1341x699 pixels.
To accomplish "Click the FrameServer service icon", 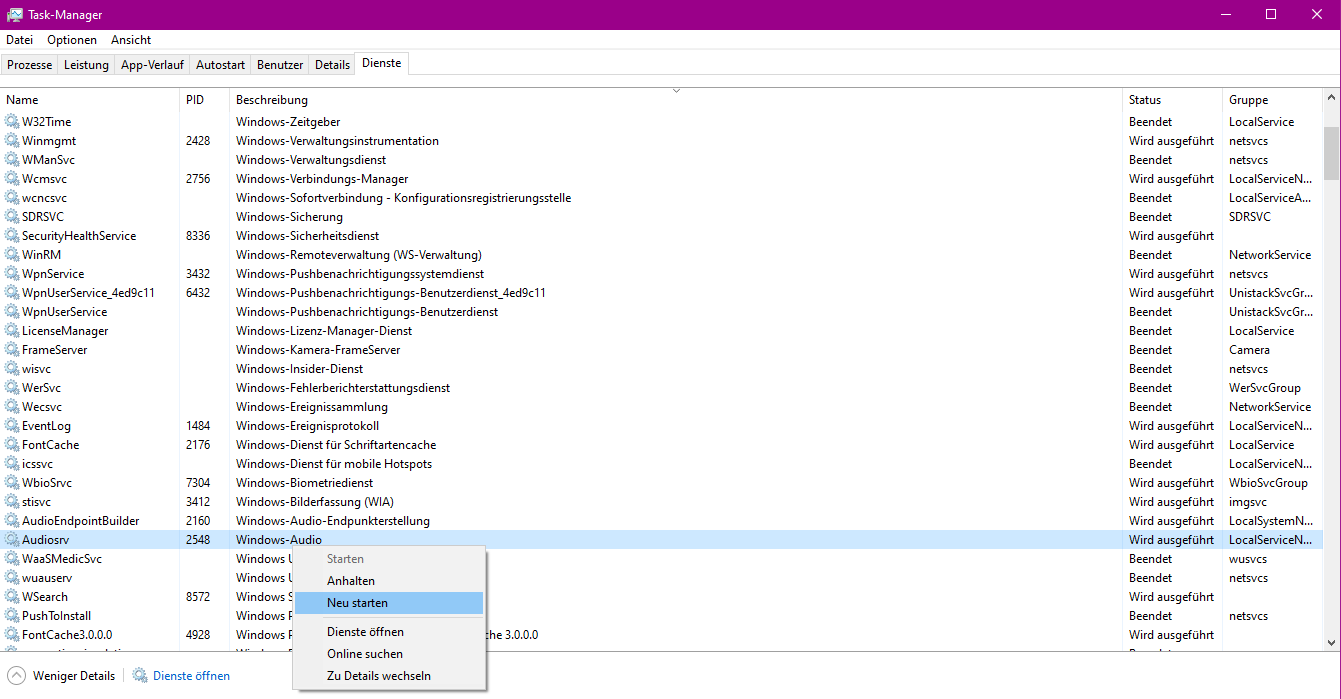I will [x=12, y=350].
